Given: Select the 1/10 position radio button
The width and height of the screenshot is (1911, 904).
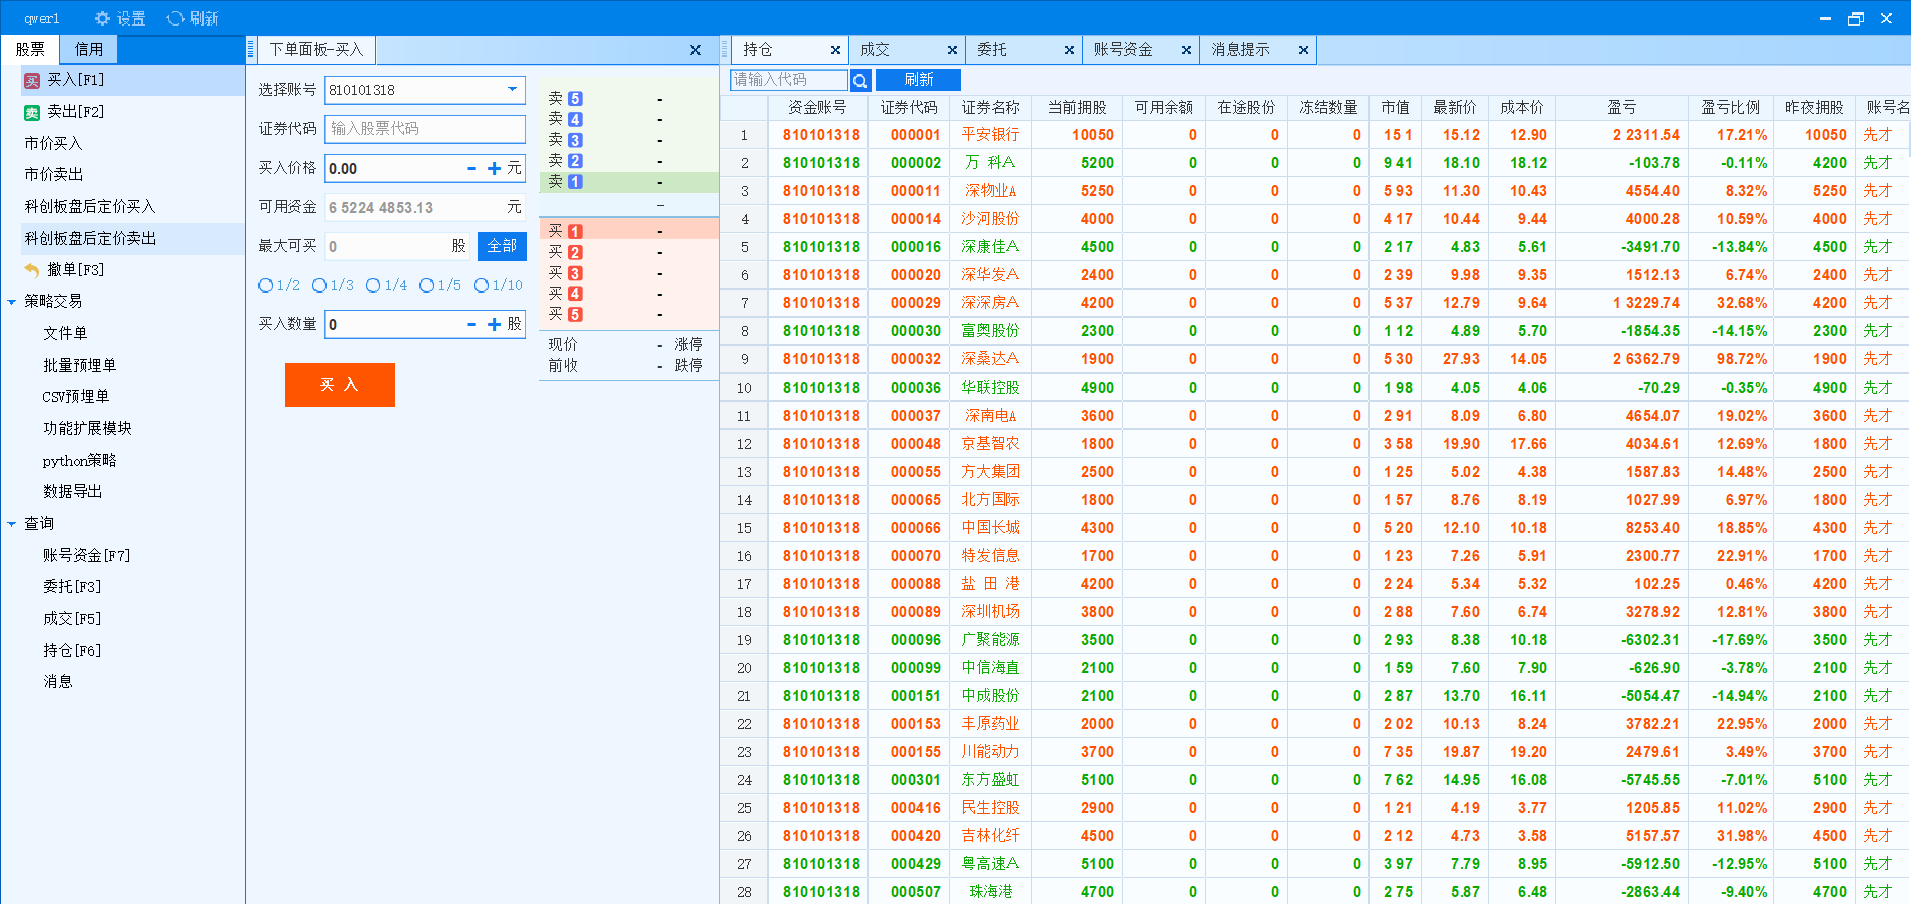Looking at the screenshot, I should click(481, 285).
